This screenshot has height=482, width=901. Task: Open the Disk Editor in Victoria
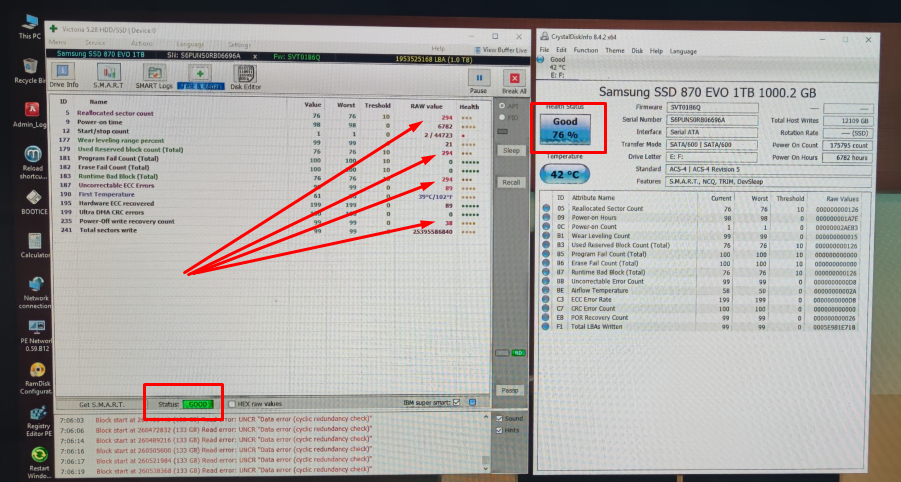[245, 77]
